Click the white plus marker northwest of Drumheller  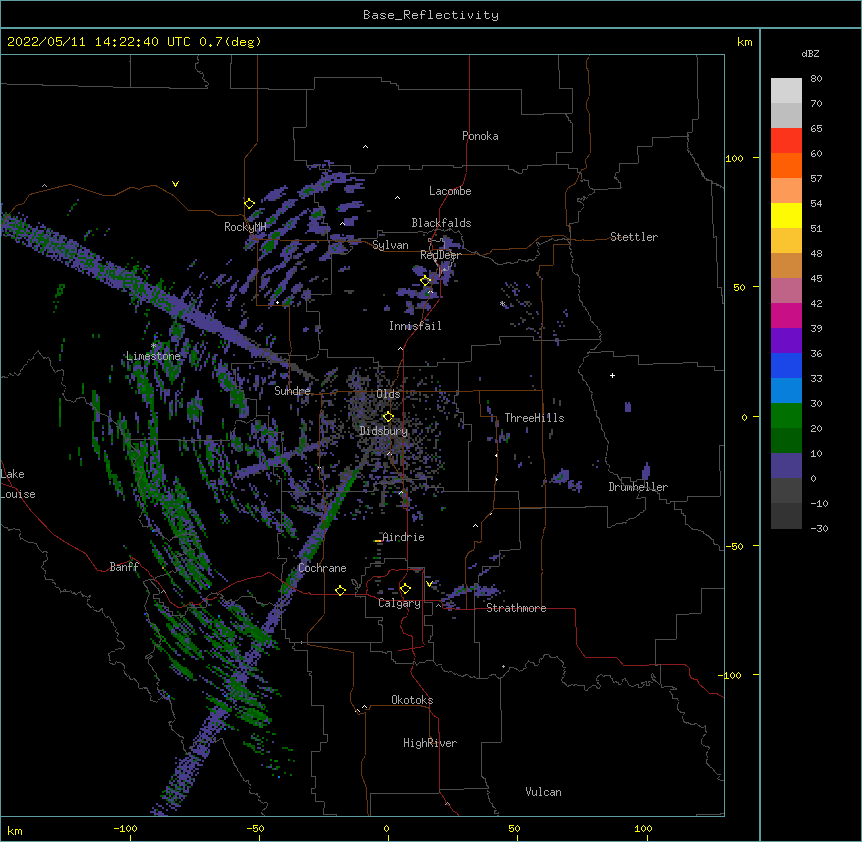pos(612,375)
